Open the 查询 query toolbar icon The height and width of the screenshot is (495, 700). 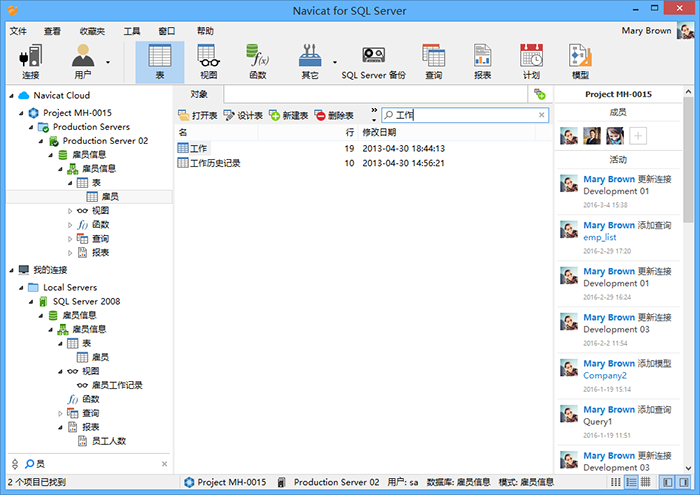point(433,62)
